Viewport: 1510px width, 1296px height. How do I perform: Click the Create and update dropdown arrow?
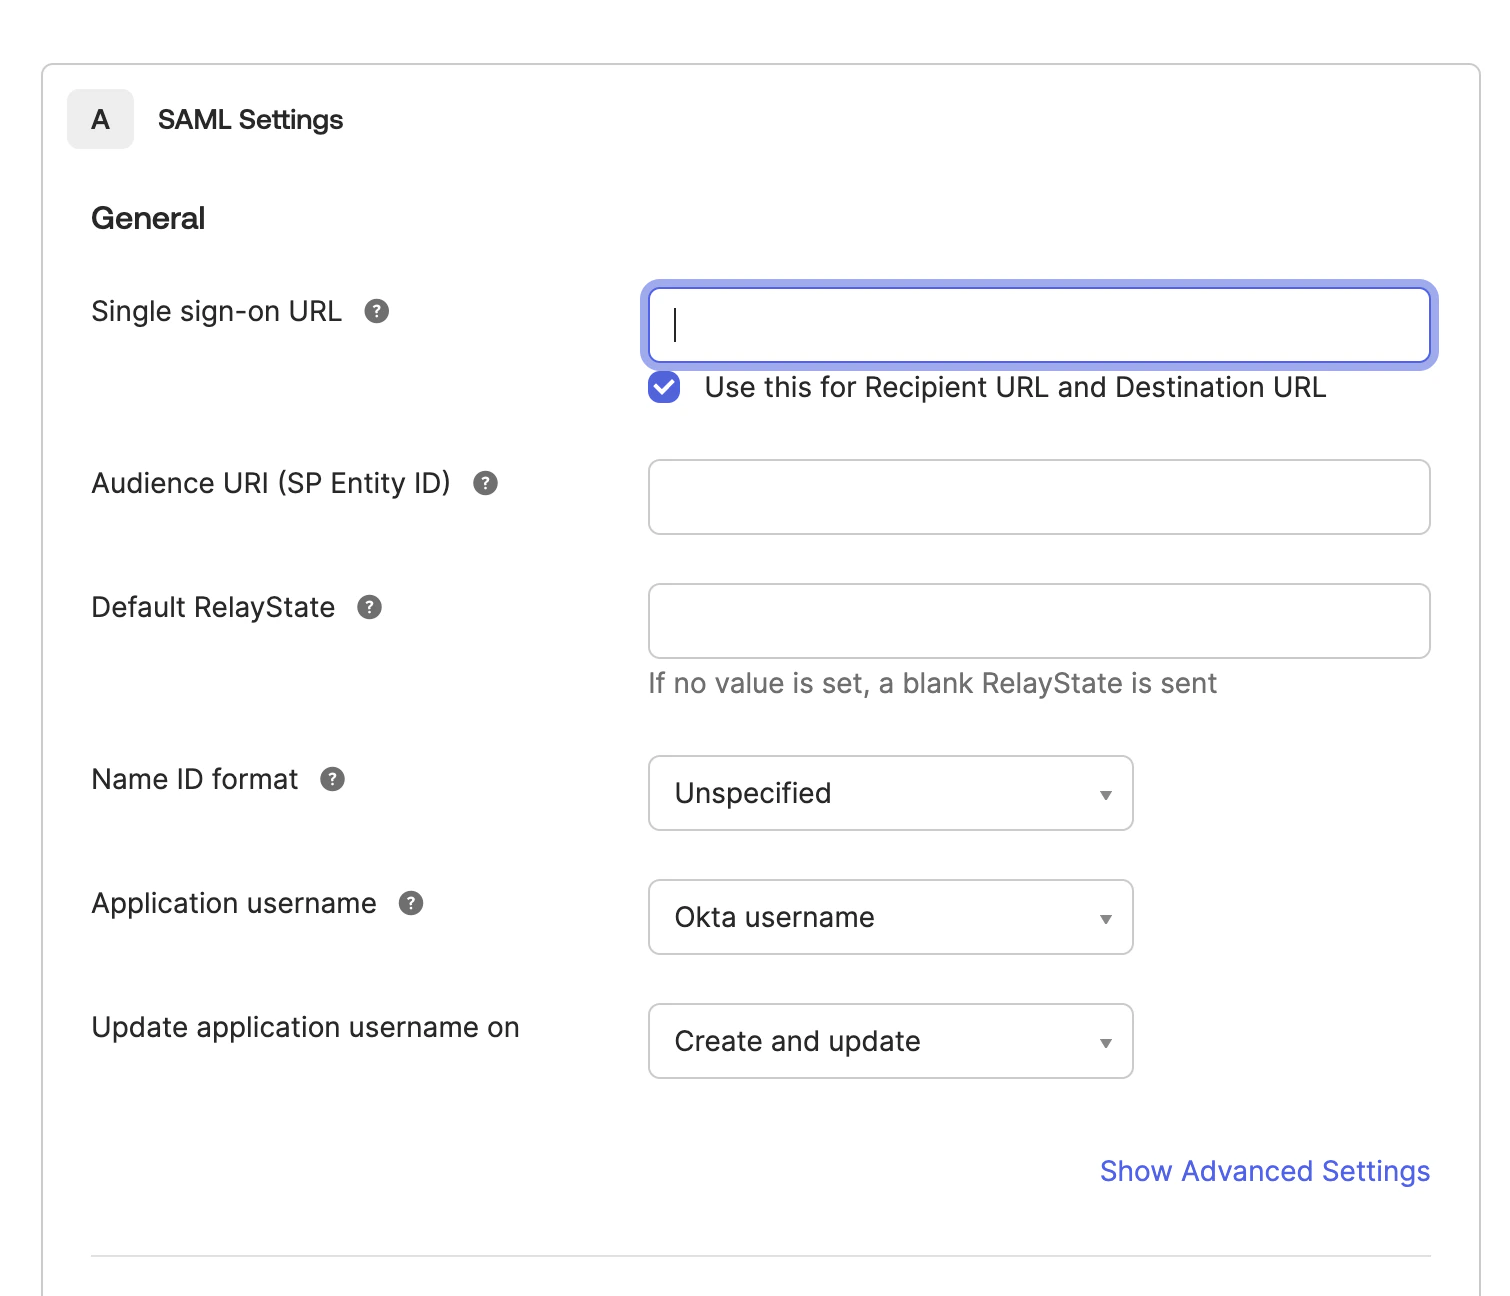pos(1105,1043)
